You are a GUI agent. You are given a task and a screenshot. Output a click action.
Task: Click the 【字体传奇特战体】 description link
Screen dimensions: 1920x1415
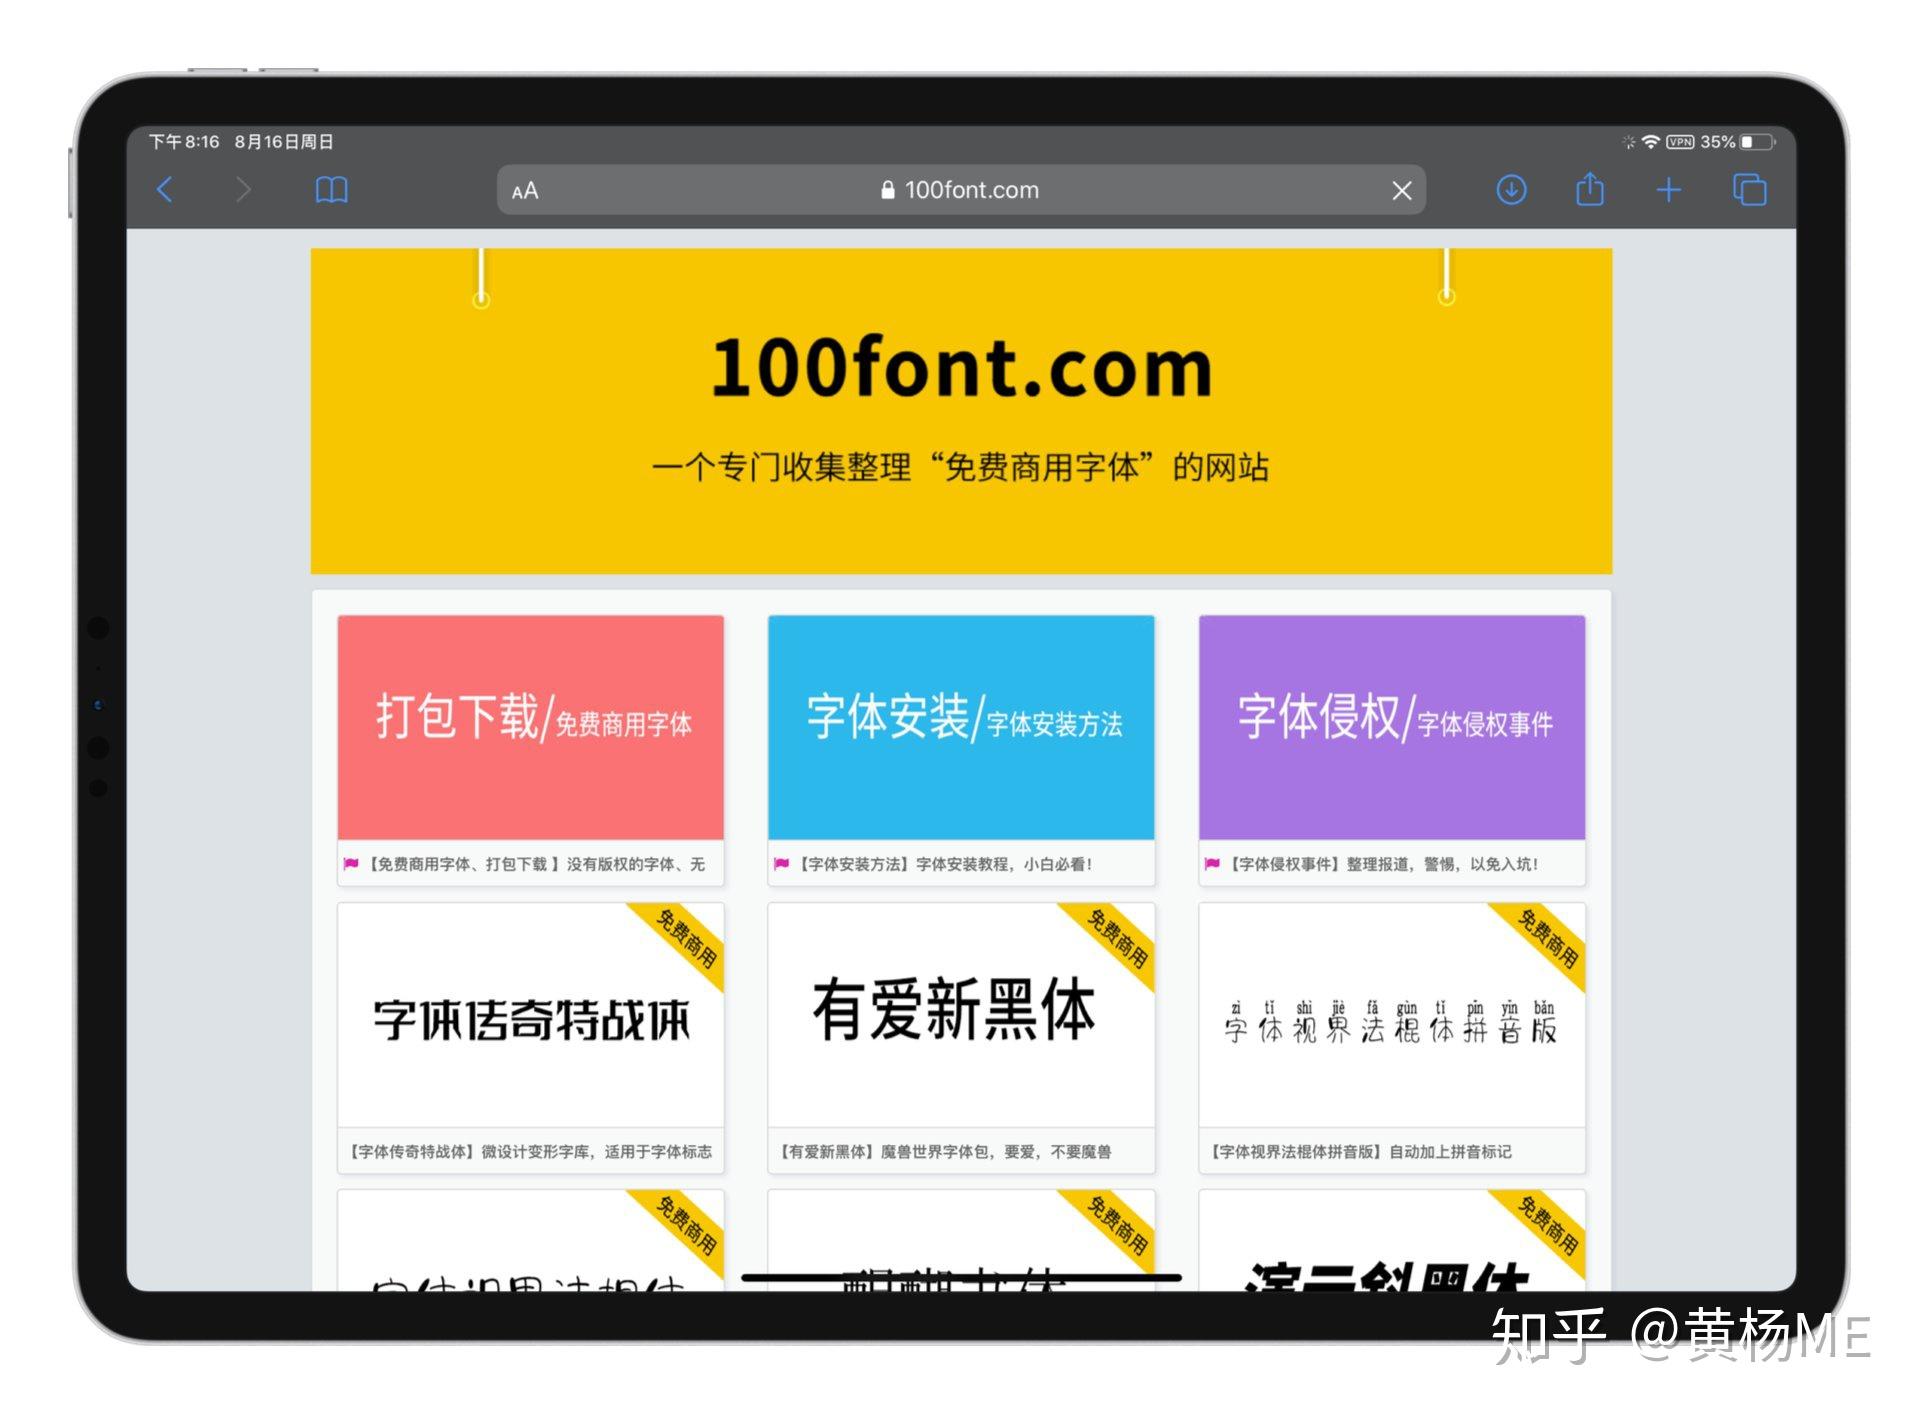coord(530,1152)
